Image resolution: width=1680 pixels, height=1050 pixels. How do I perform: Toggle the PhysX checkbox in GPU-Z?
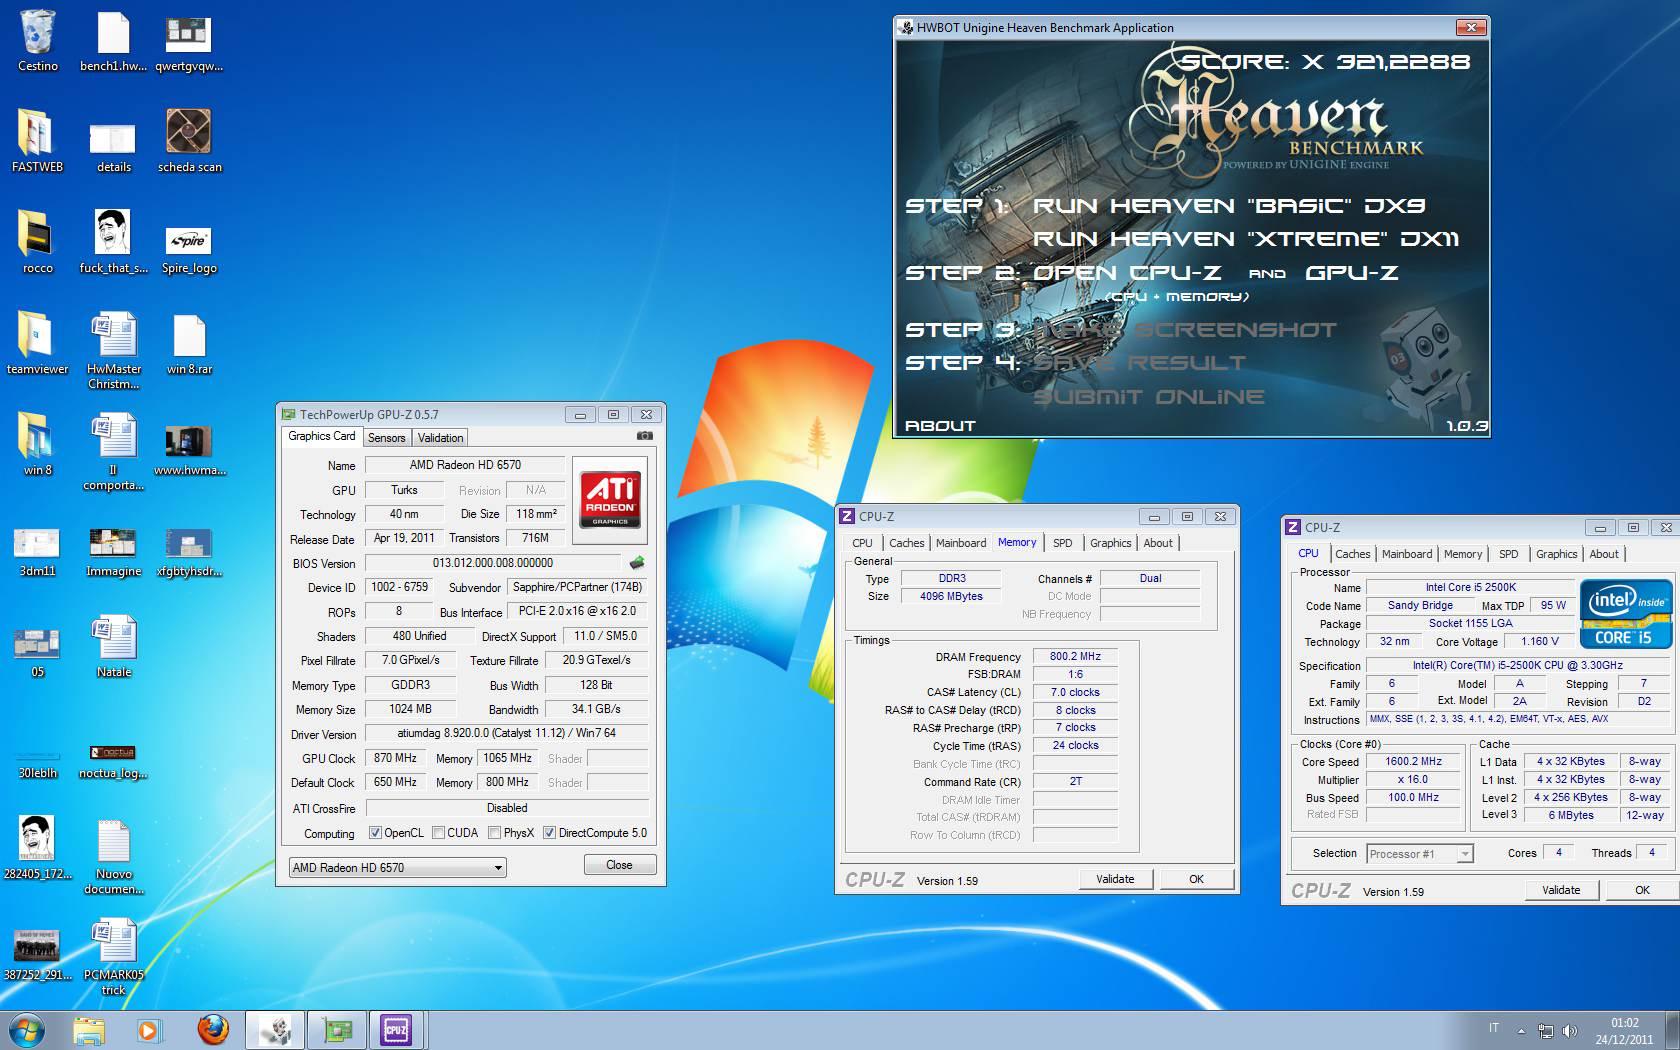tap(495, 833)
